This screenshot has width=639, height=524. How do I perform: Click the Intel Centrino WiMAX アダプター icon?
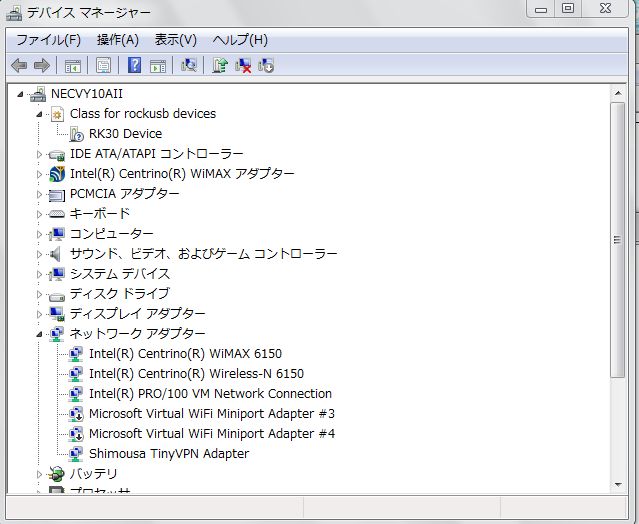57,174
